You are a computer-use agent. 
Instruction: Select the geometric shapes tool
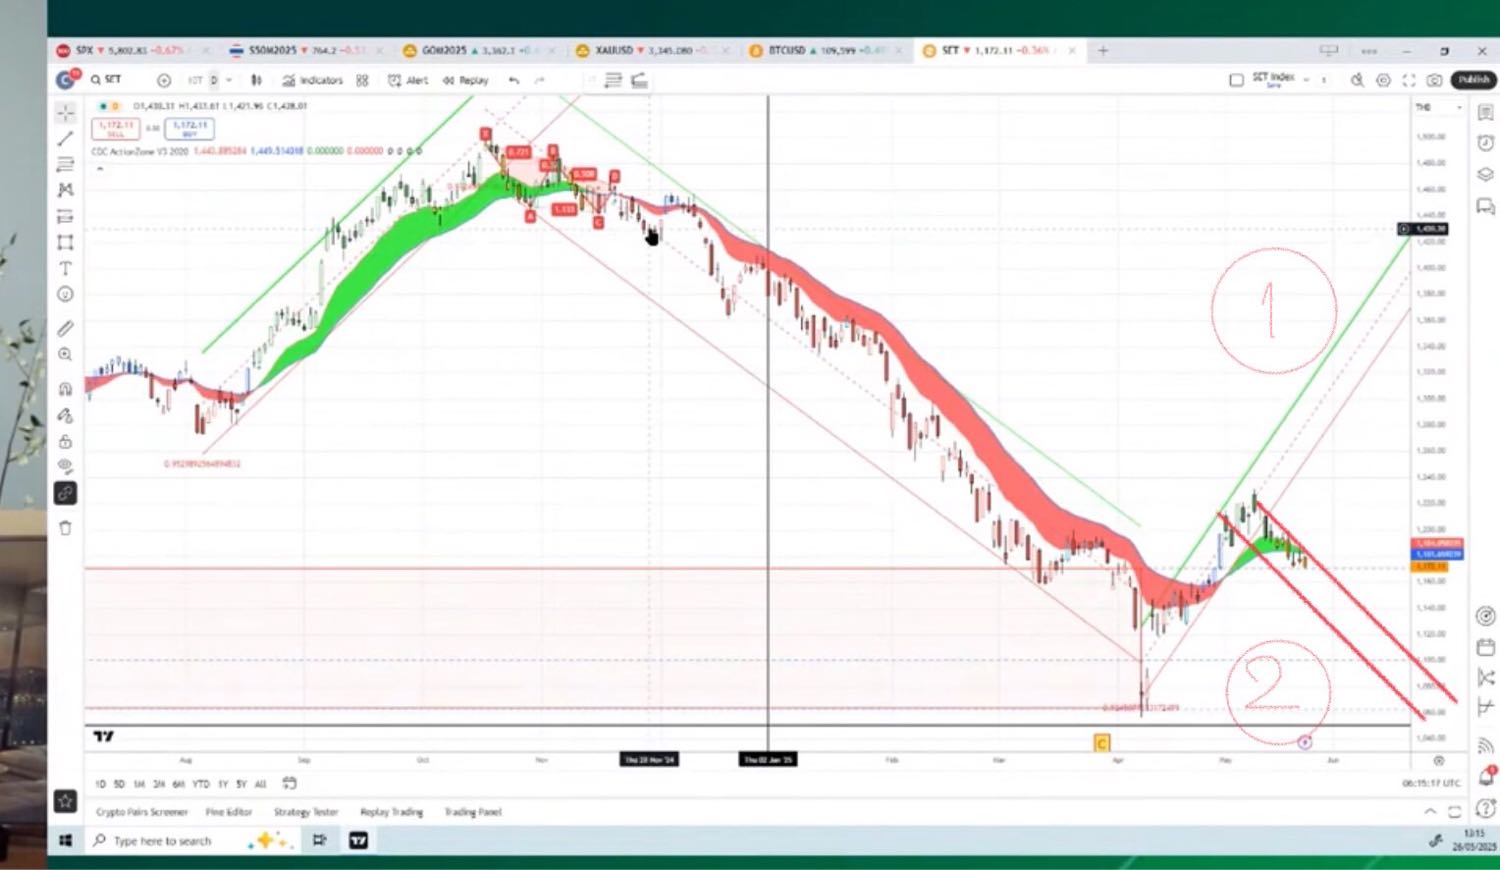point(65,242)
